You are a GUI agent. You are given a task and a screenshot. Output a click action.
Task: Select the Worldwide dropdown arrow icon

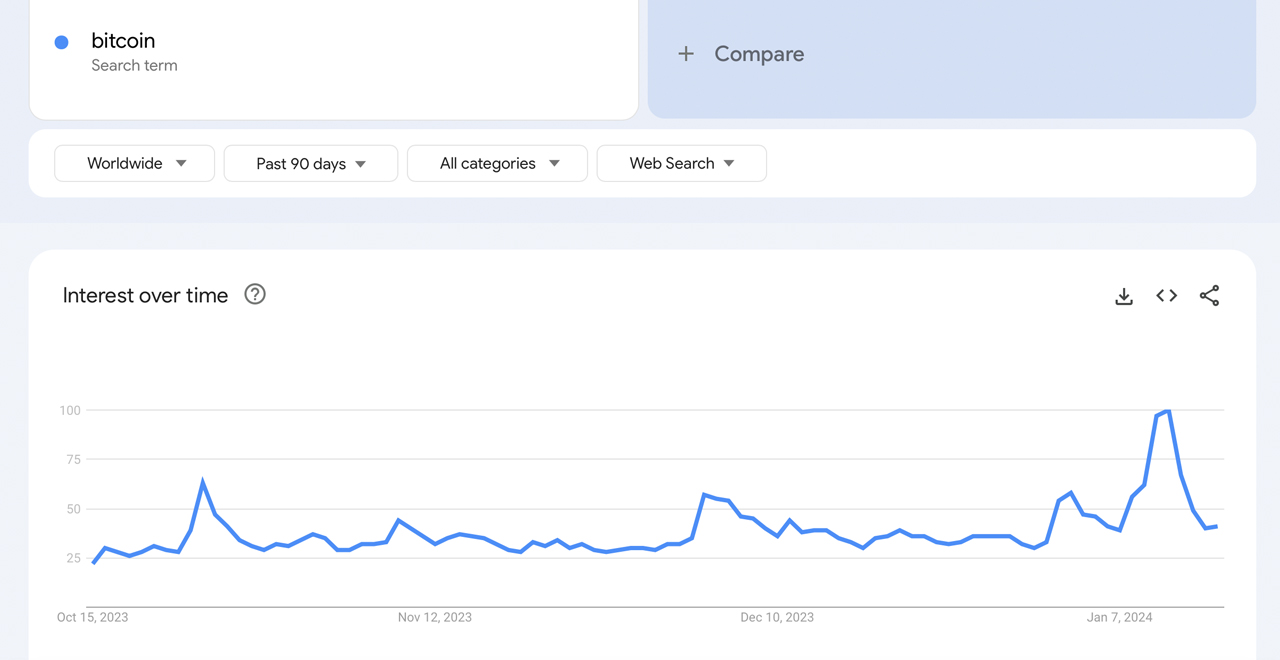pyautogui.click(x=181, y=163)
